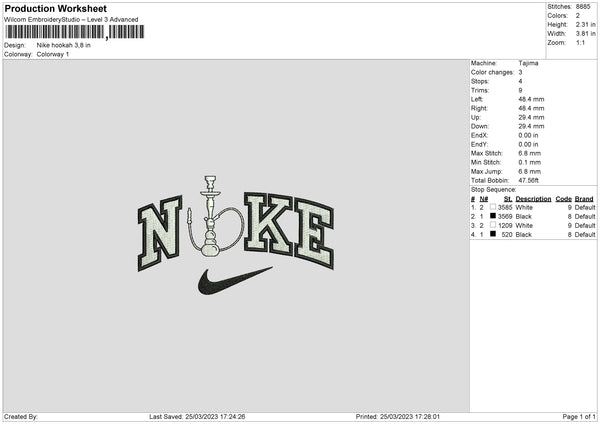Click the black swoosh in the design preview
The image size is (600, 424).
click(x=235, y=281)
